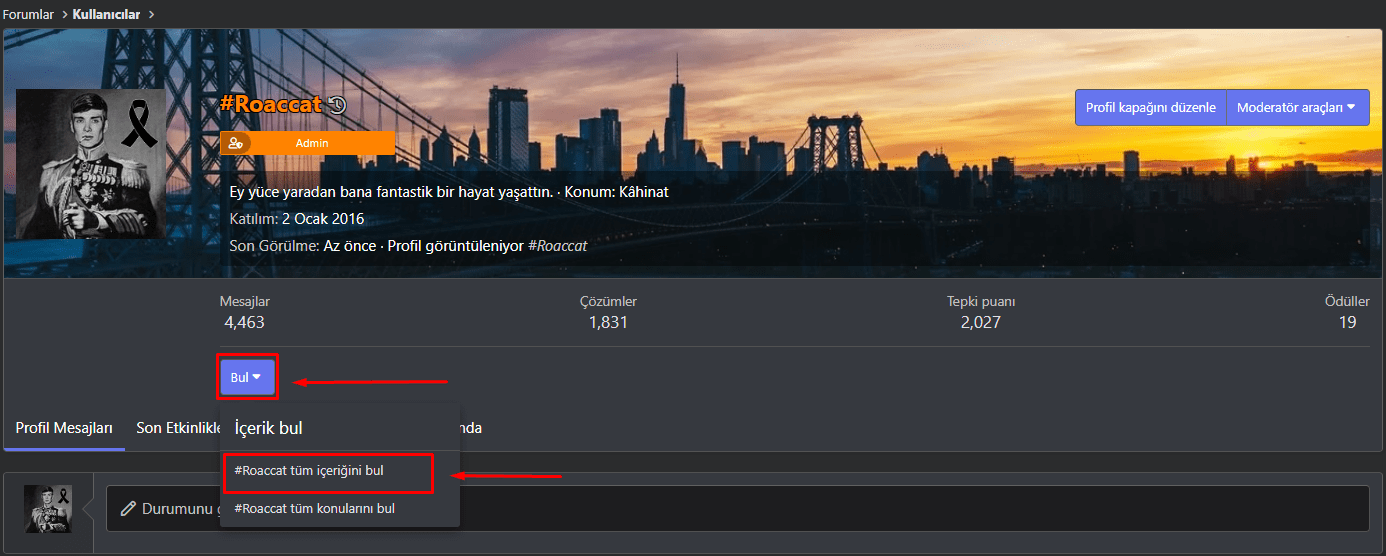Open the Ödüller count 19
This screenshot has width=1386, height=556.
1347,322
